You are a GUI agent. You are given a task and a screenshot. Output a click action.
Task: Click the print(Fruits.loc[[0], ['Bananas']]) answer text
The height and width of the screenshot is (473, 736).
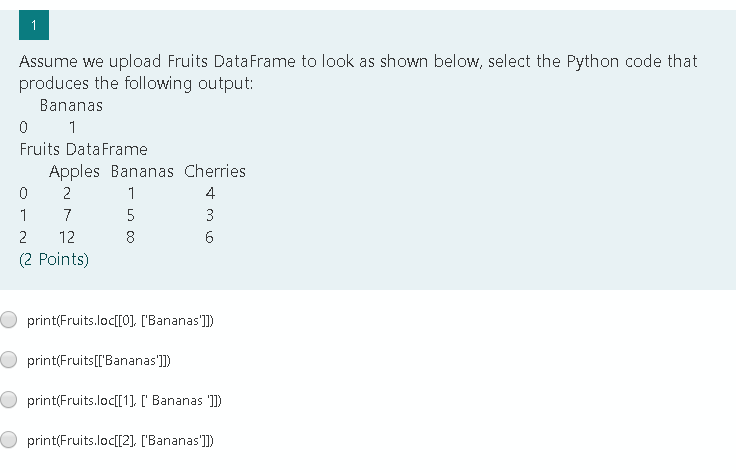[x=119, y=321]
